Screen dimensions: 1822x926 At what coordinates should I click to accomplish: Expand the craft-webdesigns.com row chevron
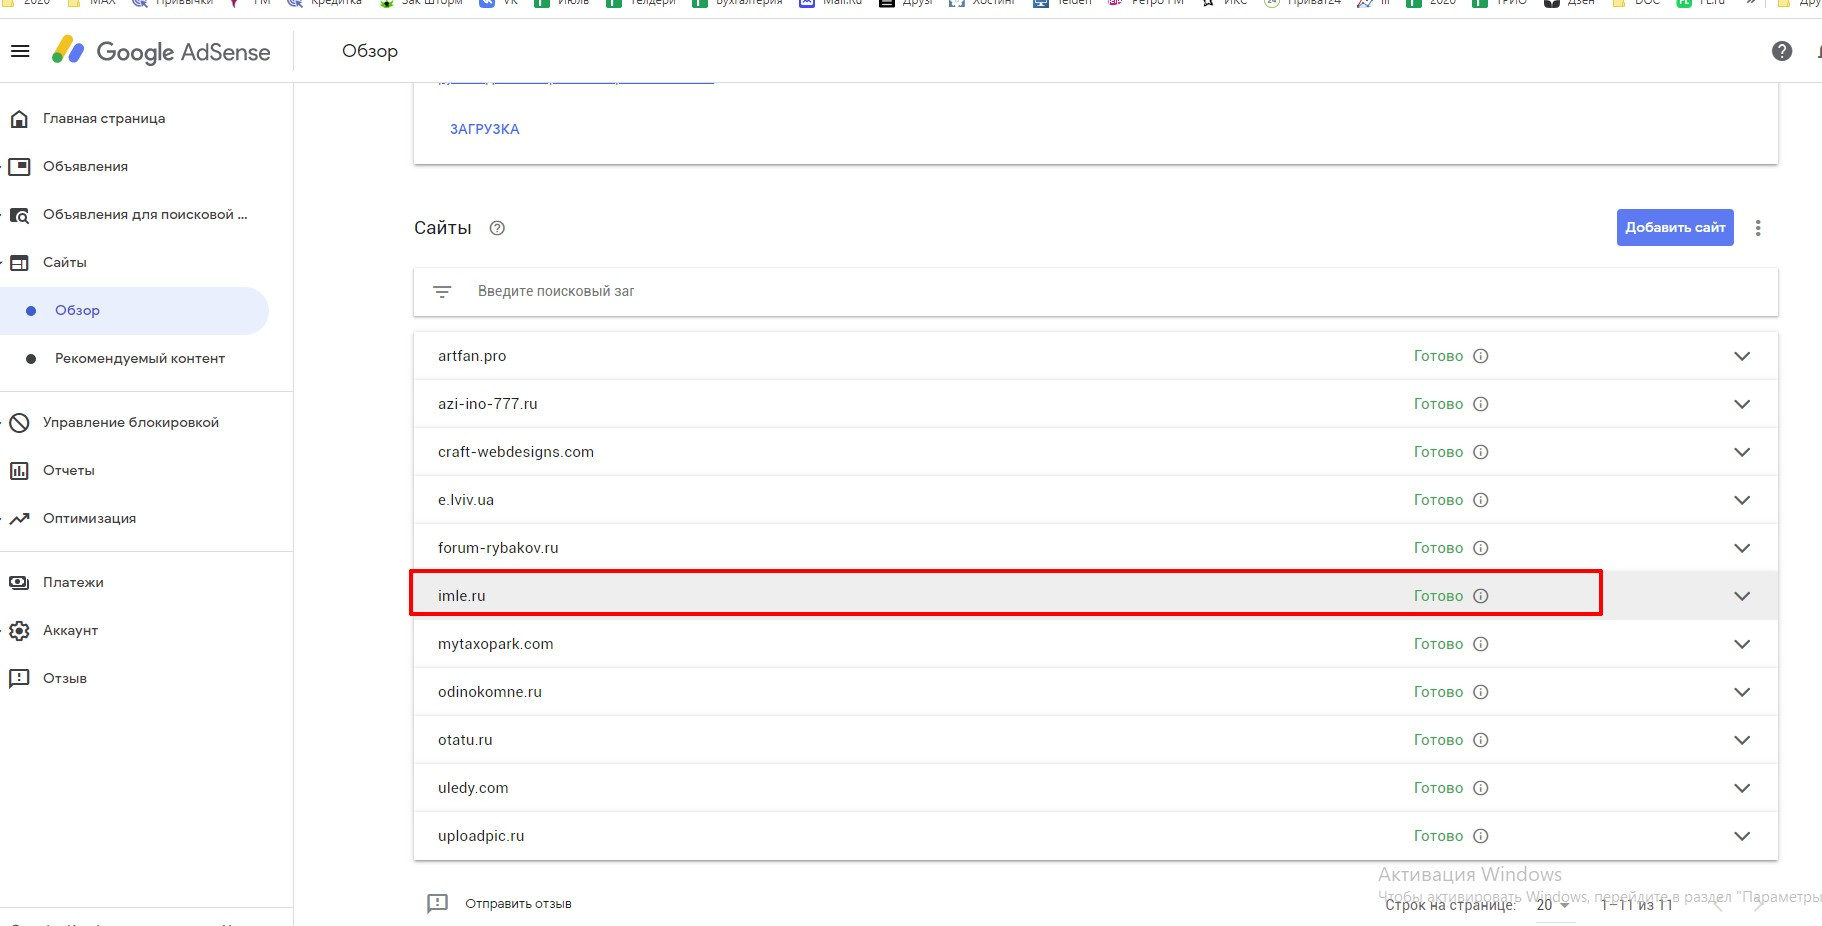[1742, 452]
